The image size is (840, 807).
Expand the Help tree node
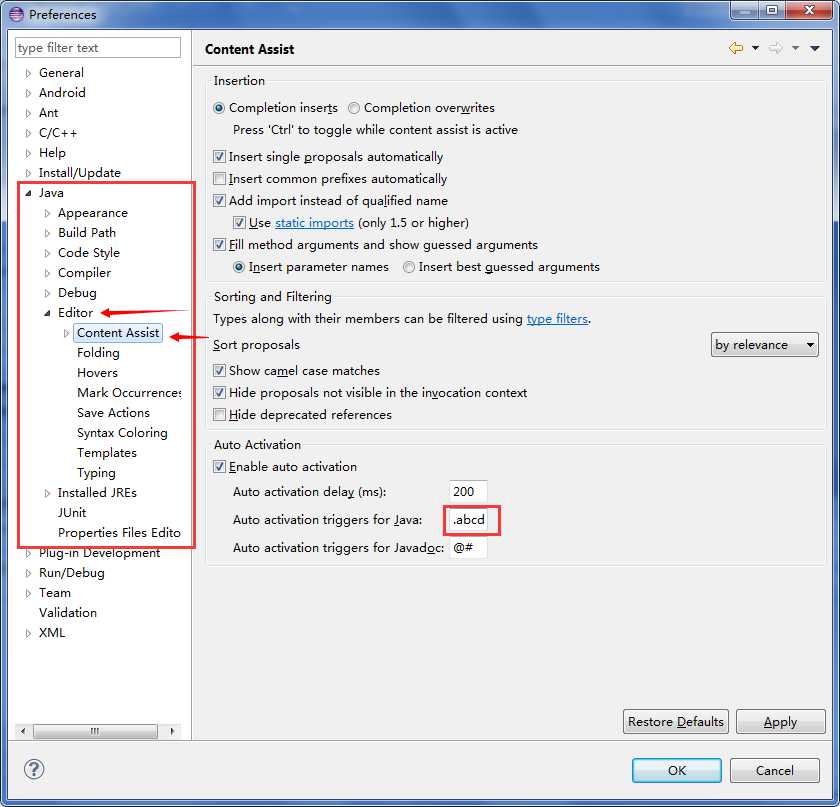28,153
